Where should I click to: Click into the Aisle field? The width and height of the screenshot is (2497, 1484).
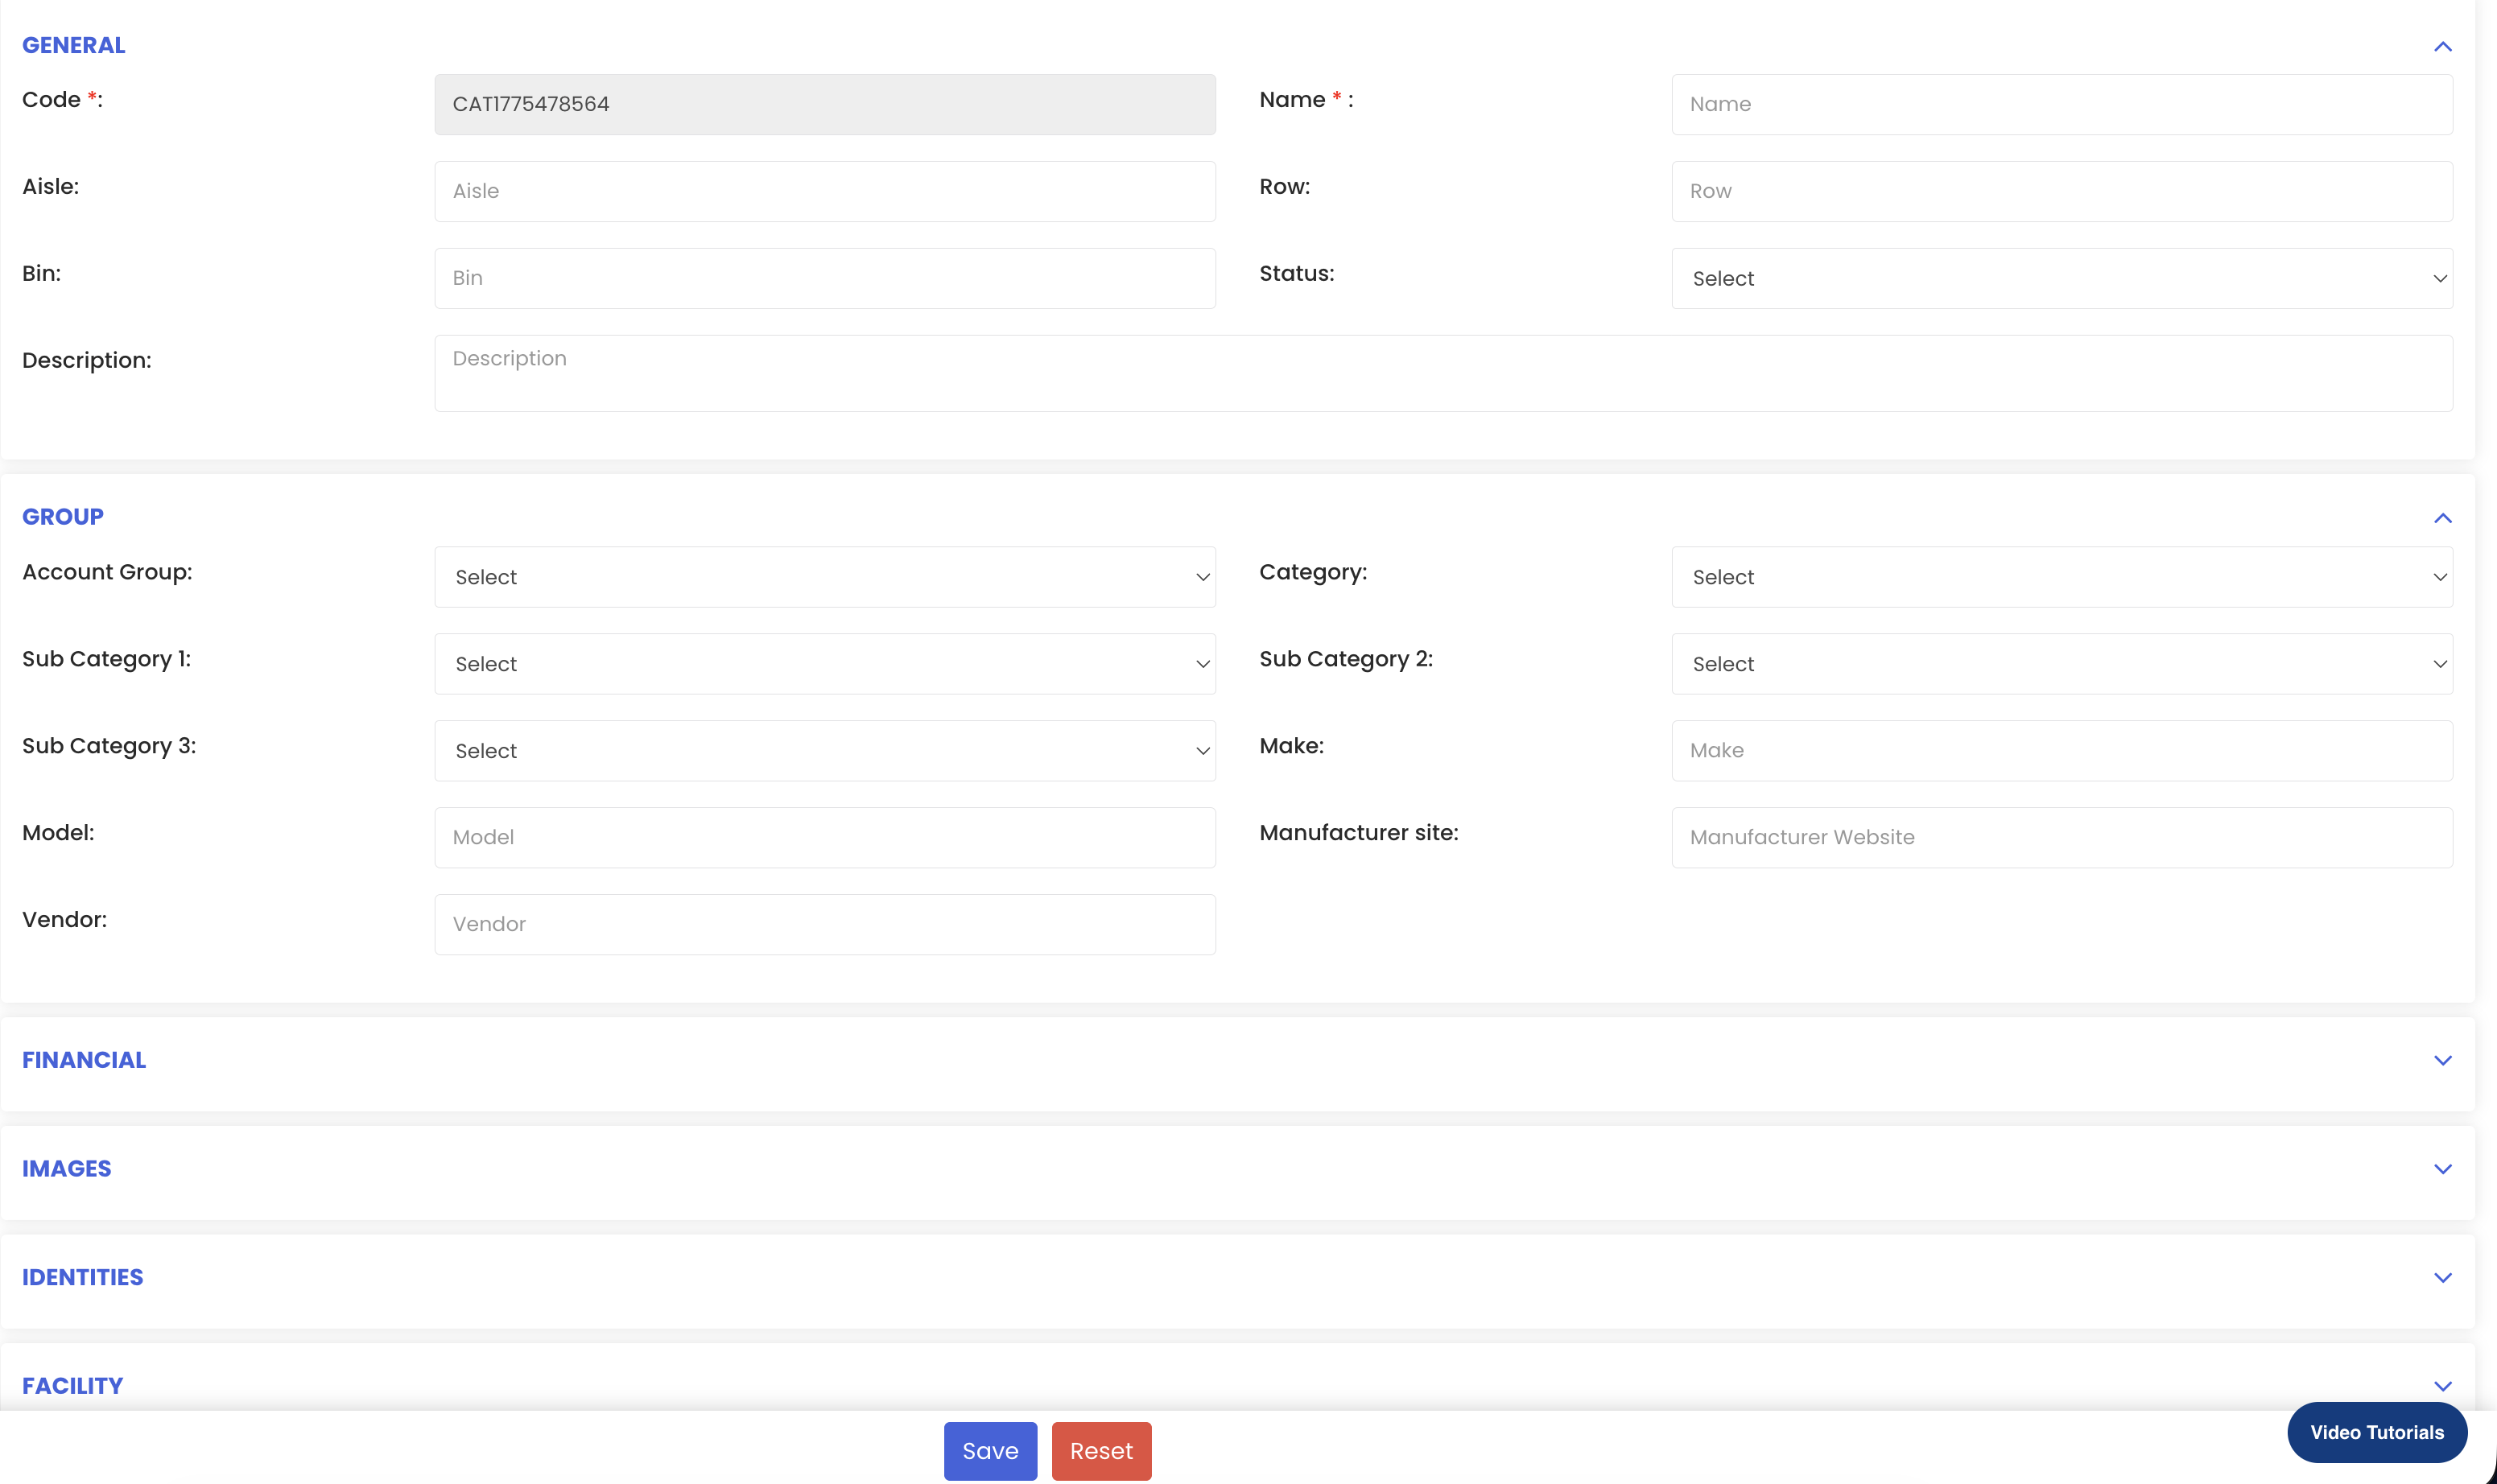824,191
